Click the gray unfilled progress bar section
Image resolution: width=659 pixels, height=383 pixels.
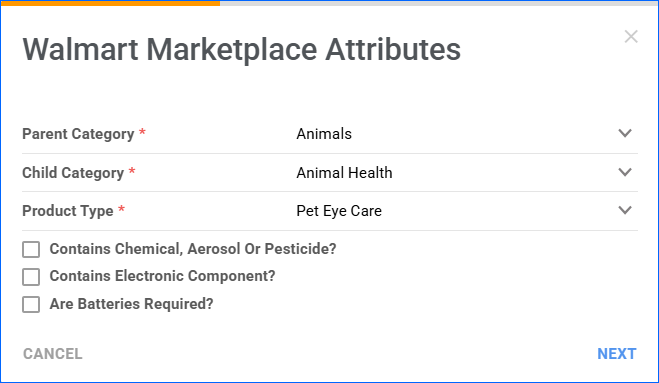[439, 3]
